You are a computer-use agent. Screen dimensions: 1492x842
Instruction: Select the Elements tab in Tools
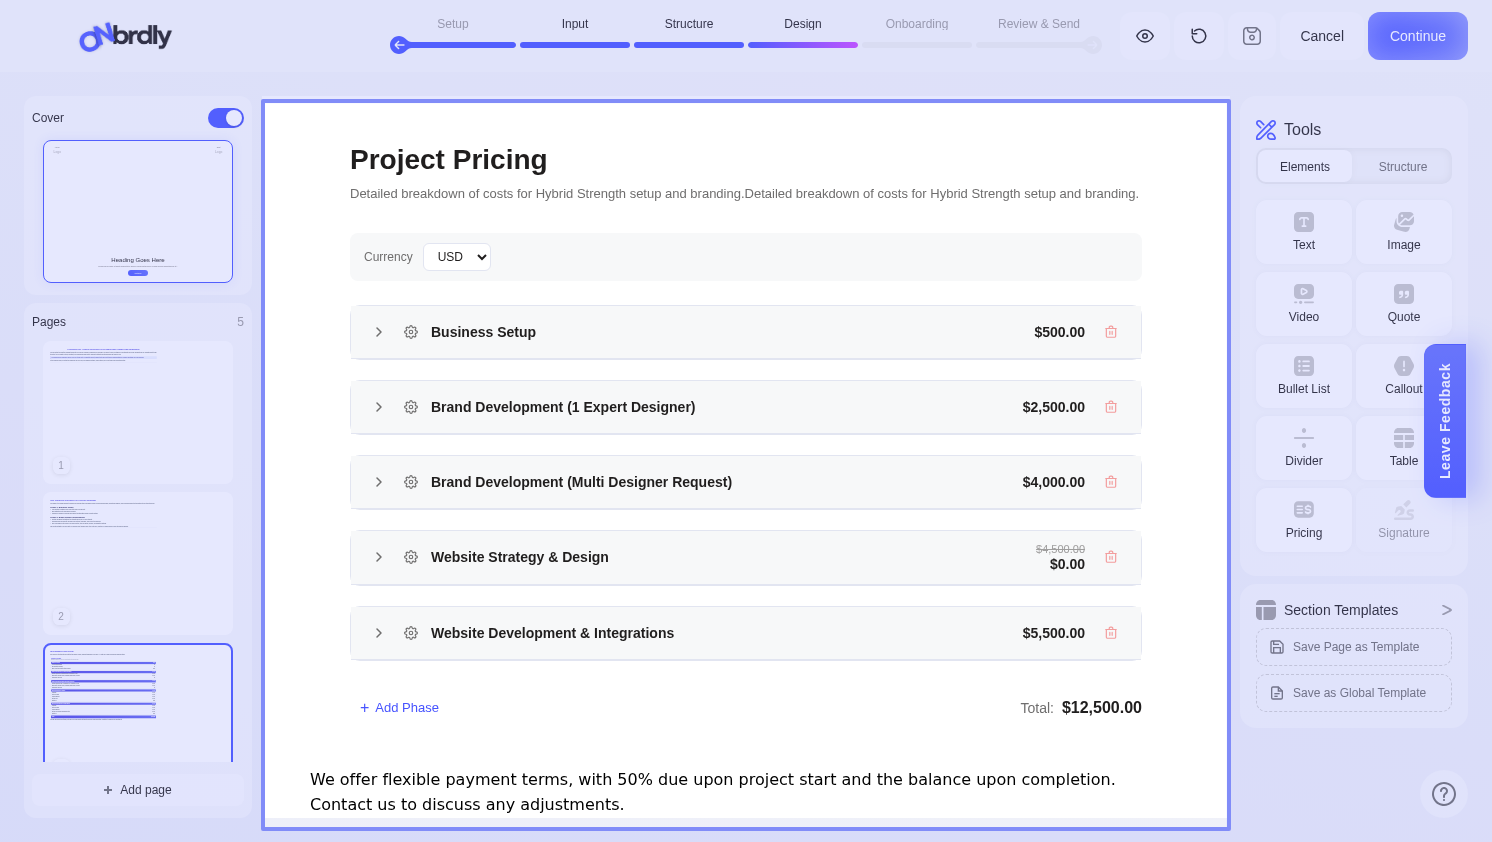point(1304,167)
